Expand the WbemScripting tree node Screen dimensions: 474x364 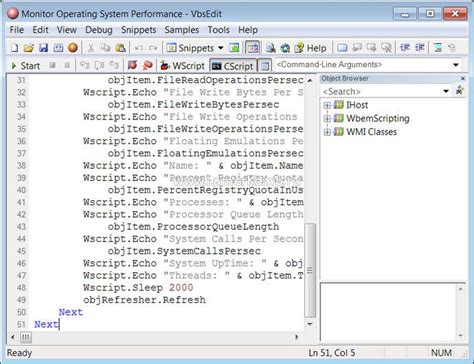327,118
